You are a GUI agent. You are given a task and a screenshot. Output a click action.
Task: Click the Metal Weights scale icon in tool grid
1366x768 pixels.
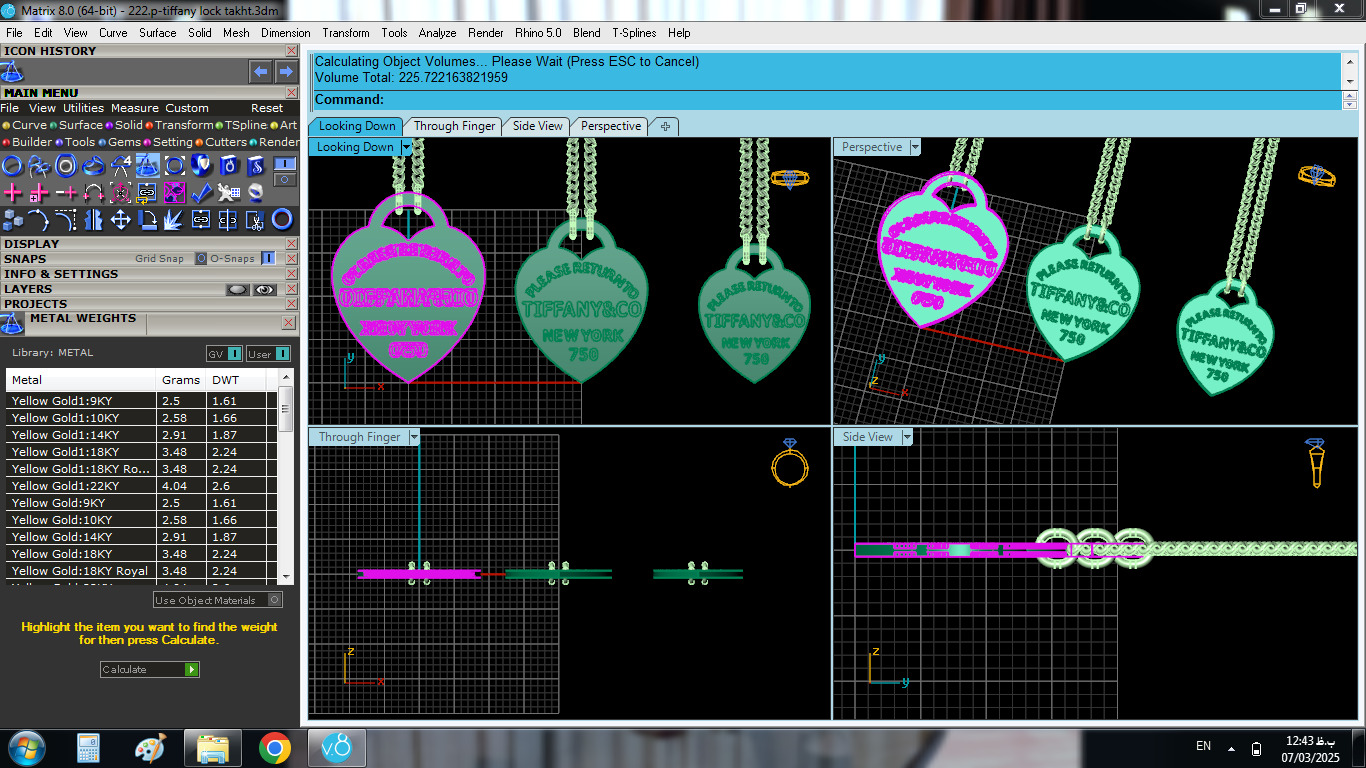(147, 166)
